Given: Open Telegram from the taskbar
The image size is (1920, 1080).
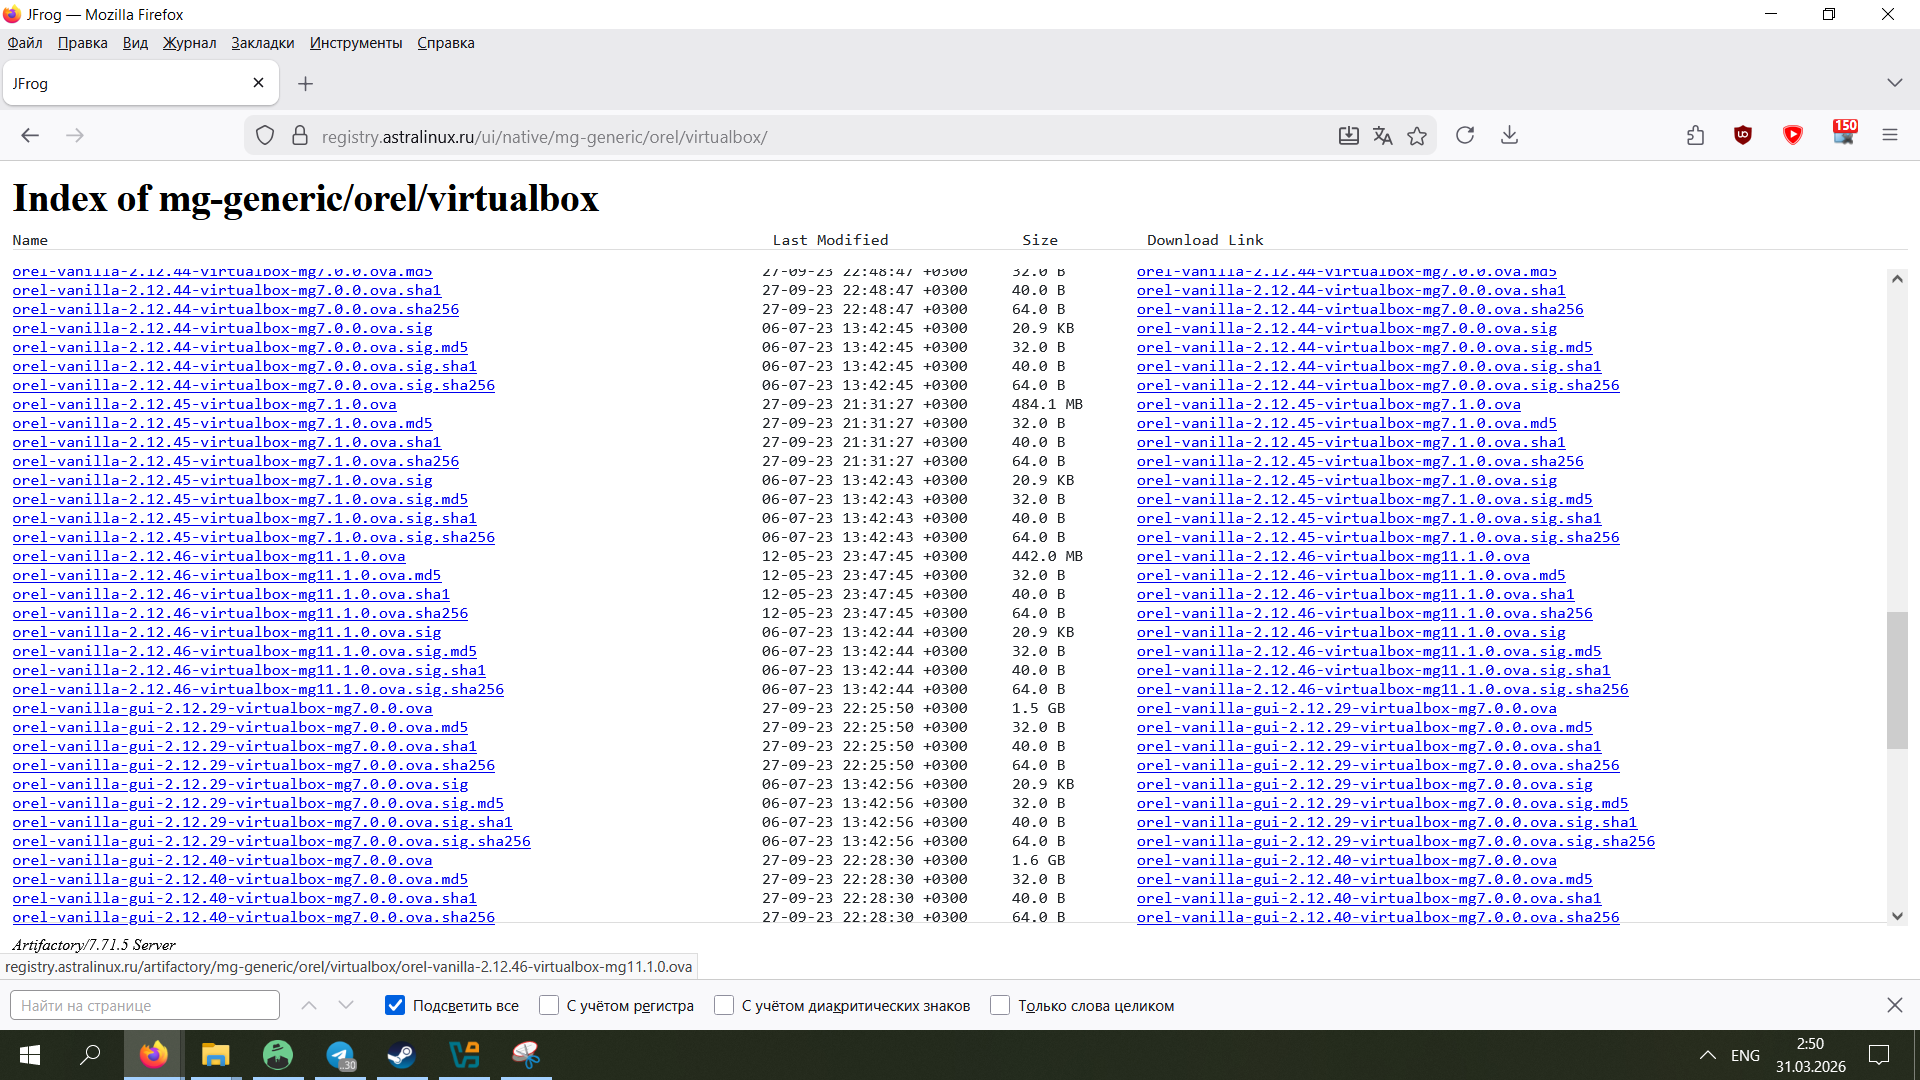Looking at the screenshot, I should (340, 1055).
